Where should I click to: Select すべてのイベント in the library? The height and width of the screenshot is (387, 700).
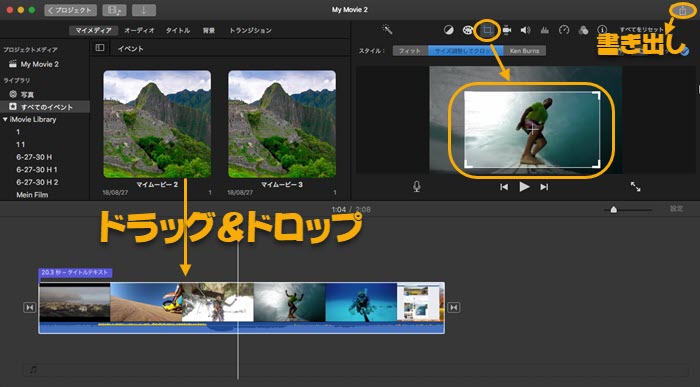coord(45,107)
